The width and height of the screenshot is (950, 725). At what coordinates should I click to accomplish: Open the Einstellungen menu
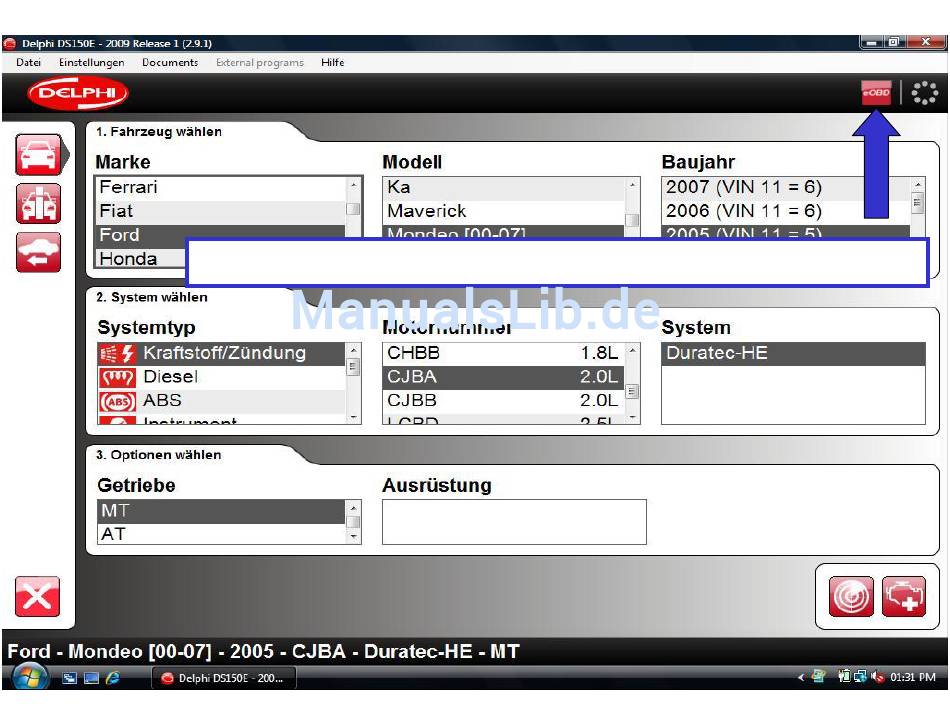[x=91, y=62]
